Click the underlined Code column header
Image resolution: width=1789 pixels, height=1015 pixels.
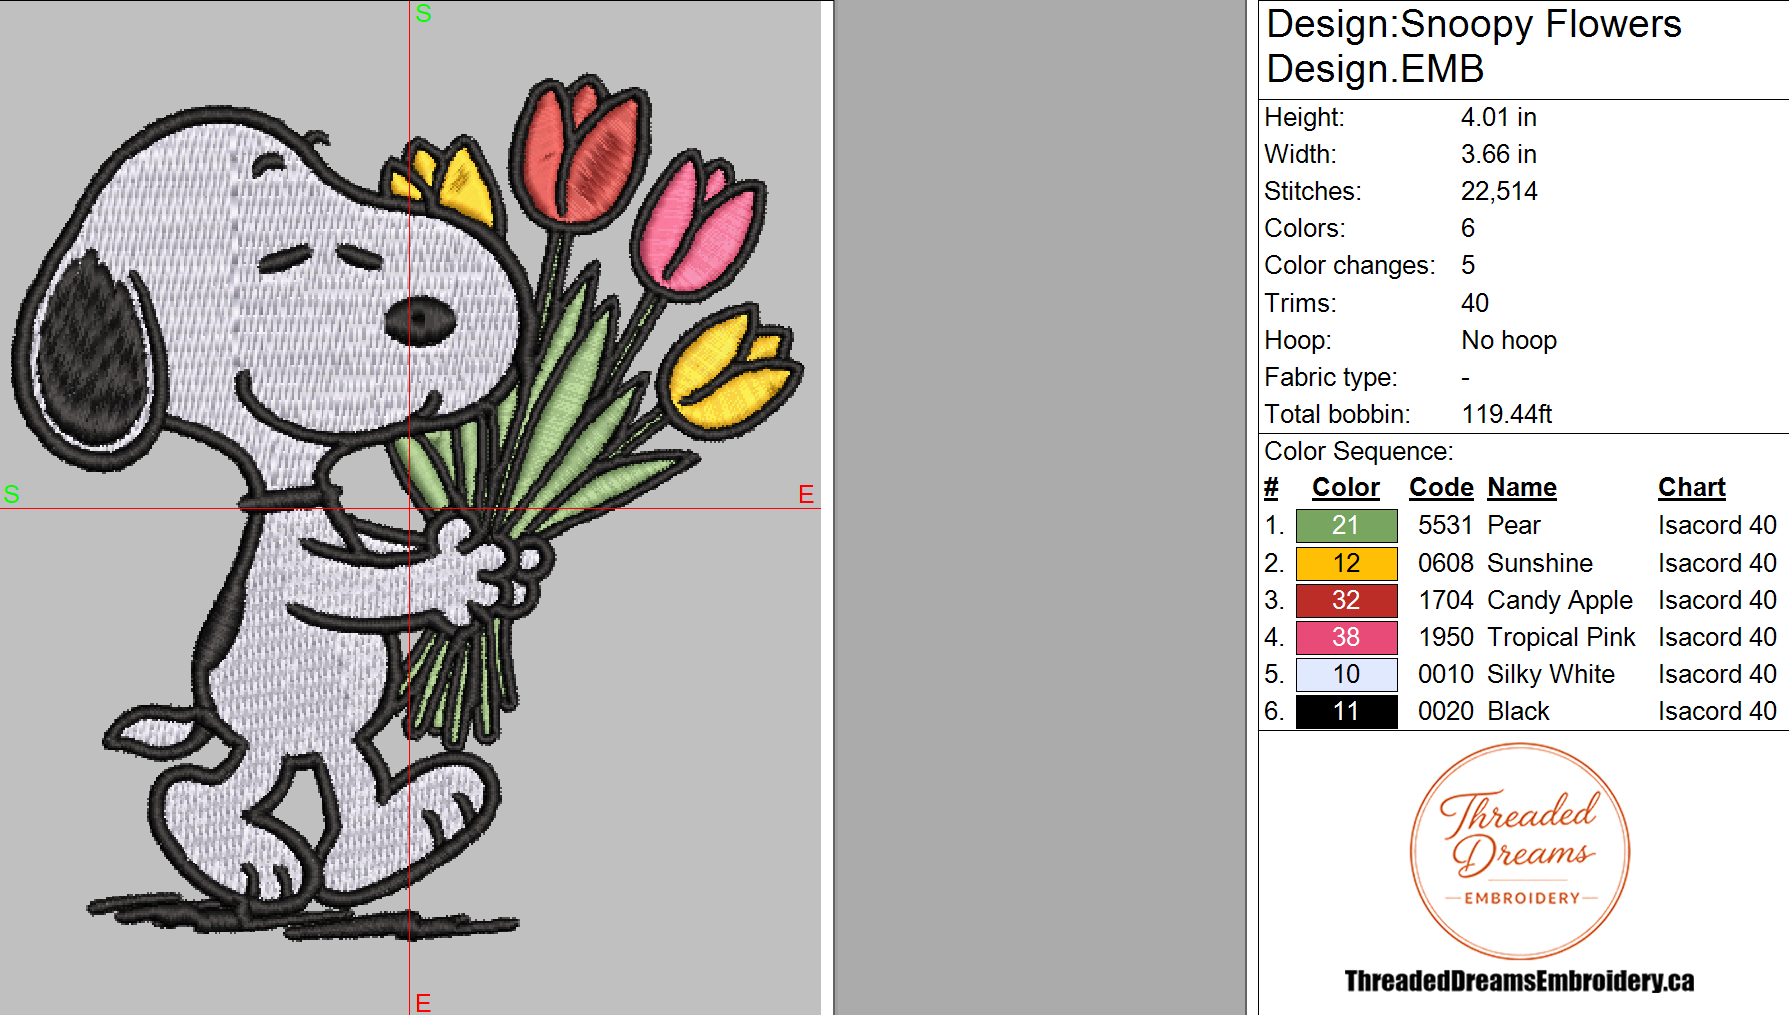point(1441,487)
